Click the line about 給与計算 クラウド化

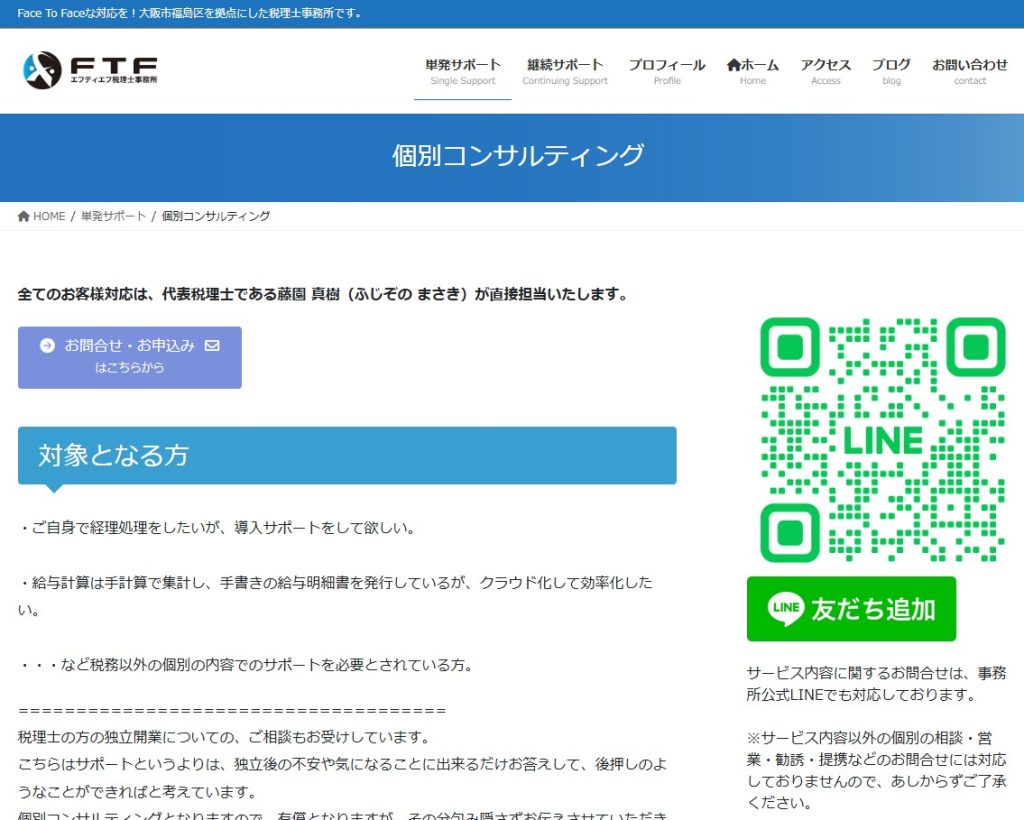tap(335, 596)
